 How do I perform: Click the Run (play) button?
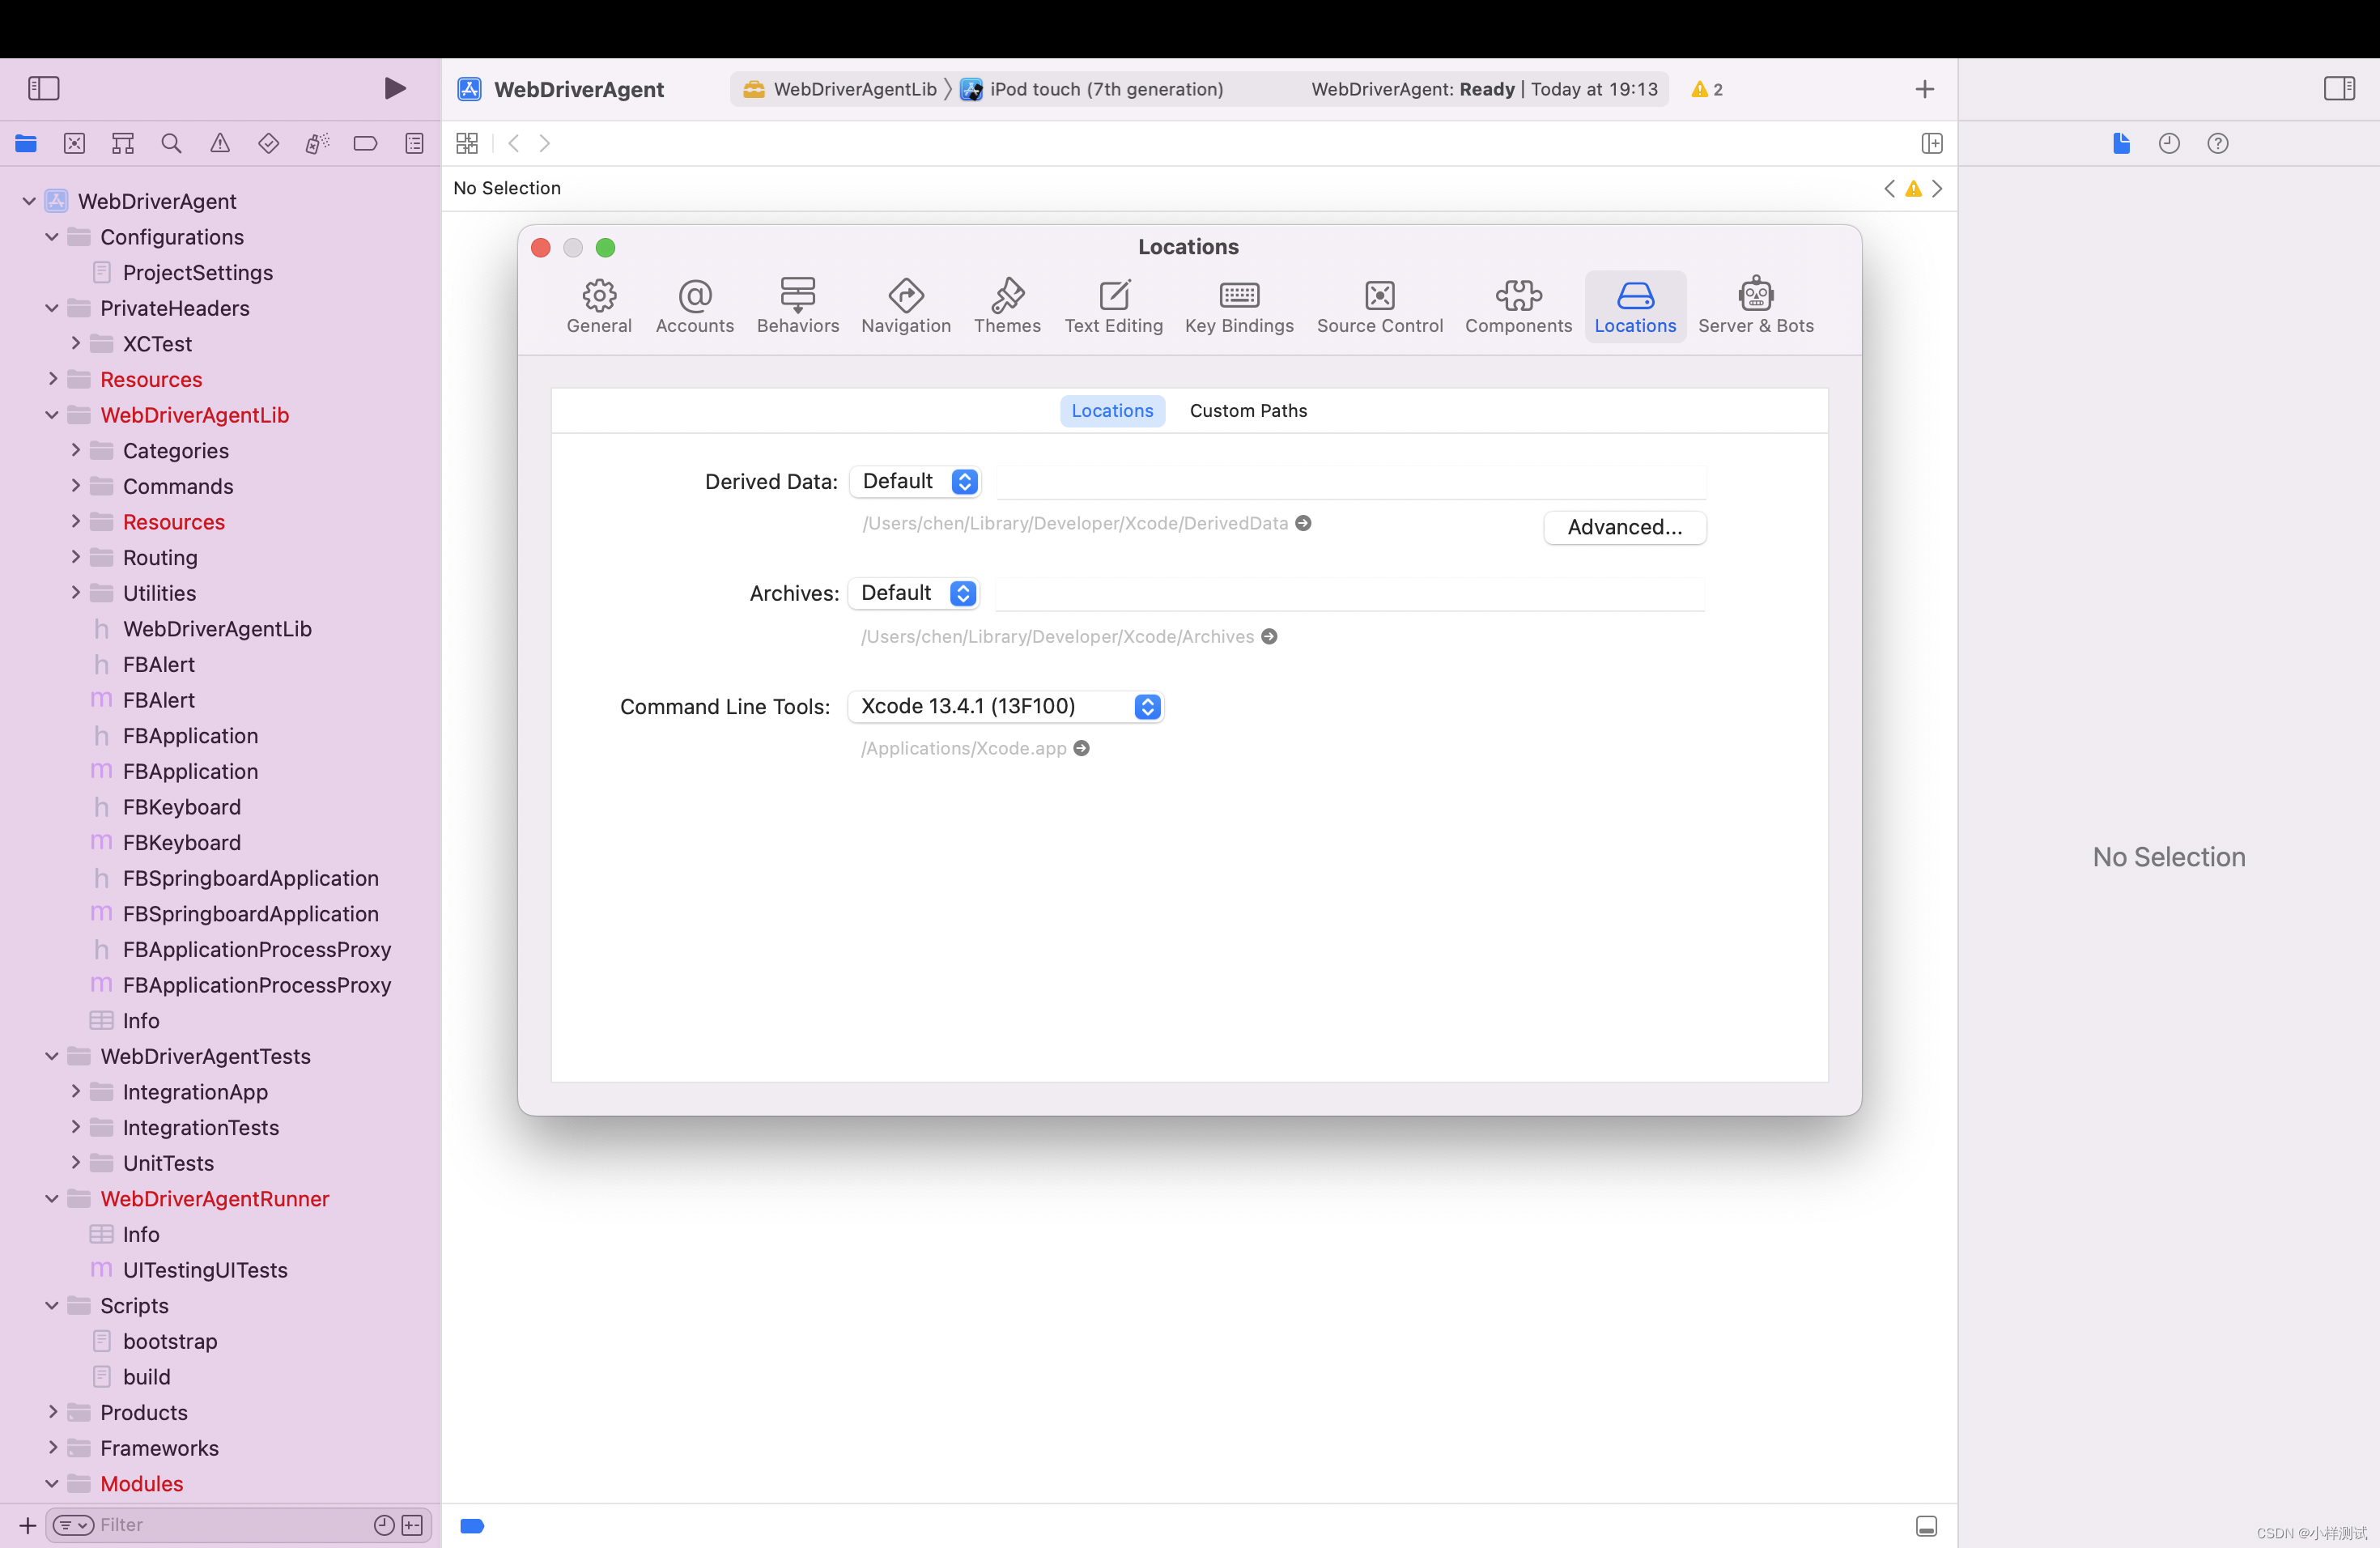tap(394, 88)
